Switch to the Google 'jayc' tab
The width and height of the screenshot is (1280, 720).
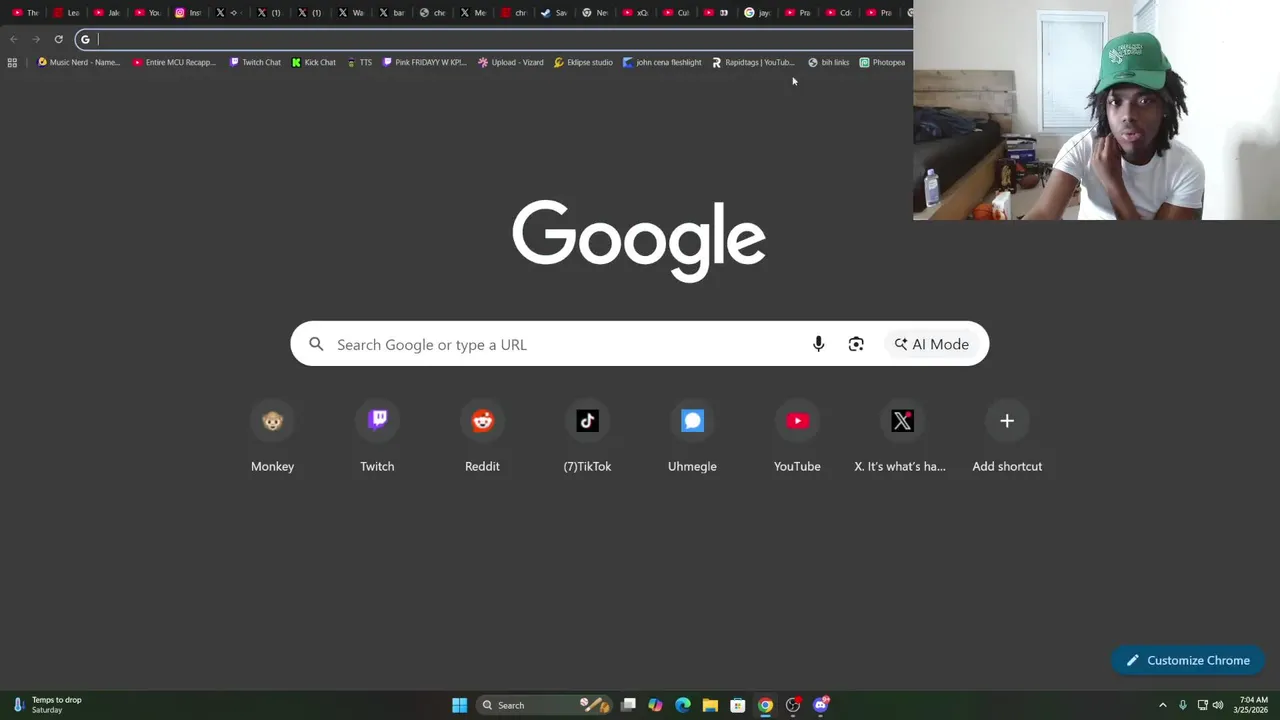tap(758, 13)
